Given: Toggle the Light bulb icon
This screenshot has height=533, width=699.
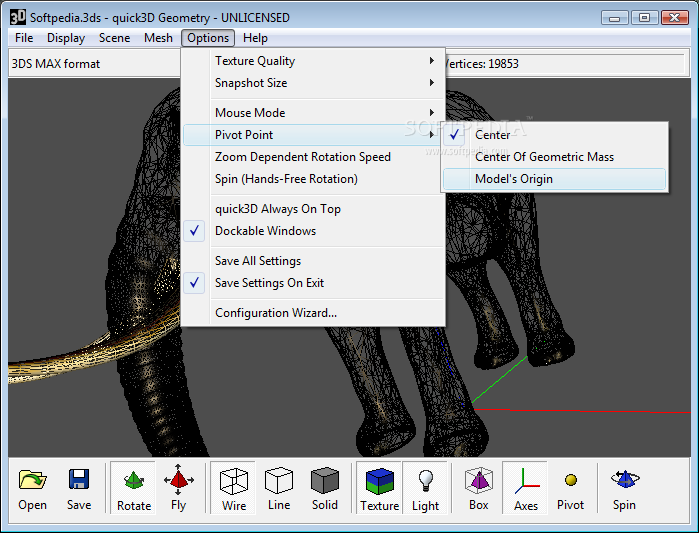Looking at the screenshot, I should [426, 481].
